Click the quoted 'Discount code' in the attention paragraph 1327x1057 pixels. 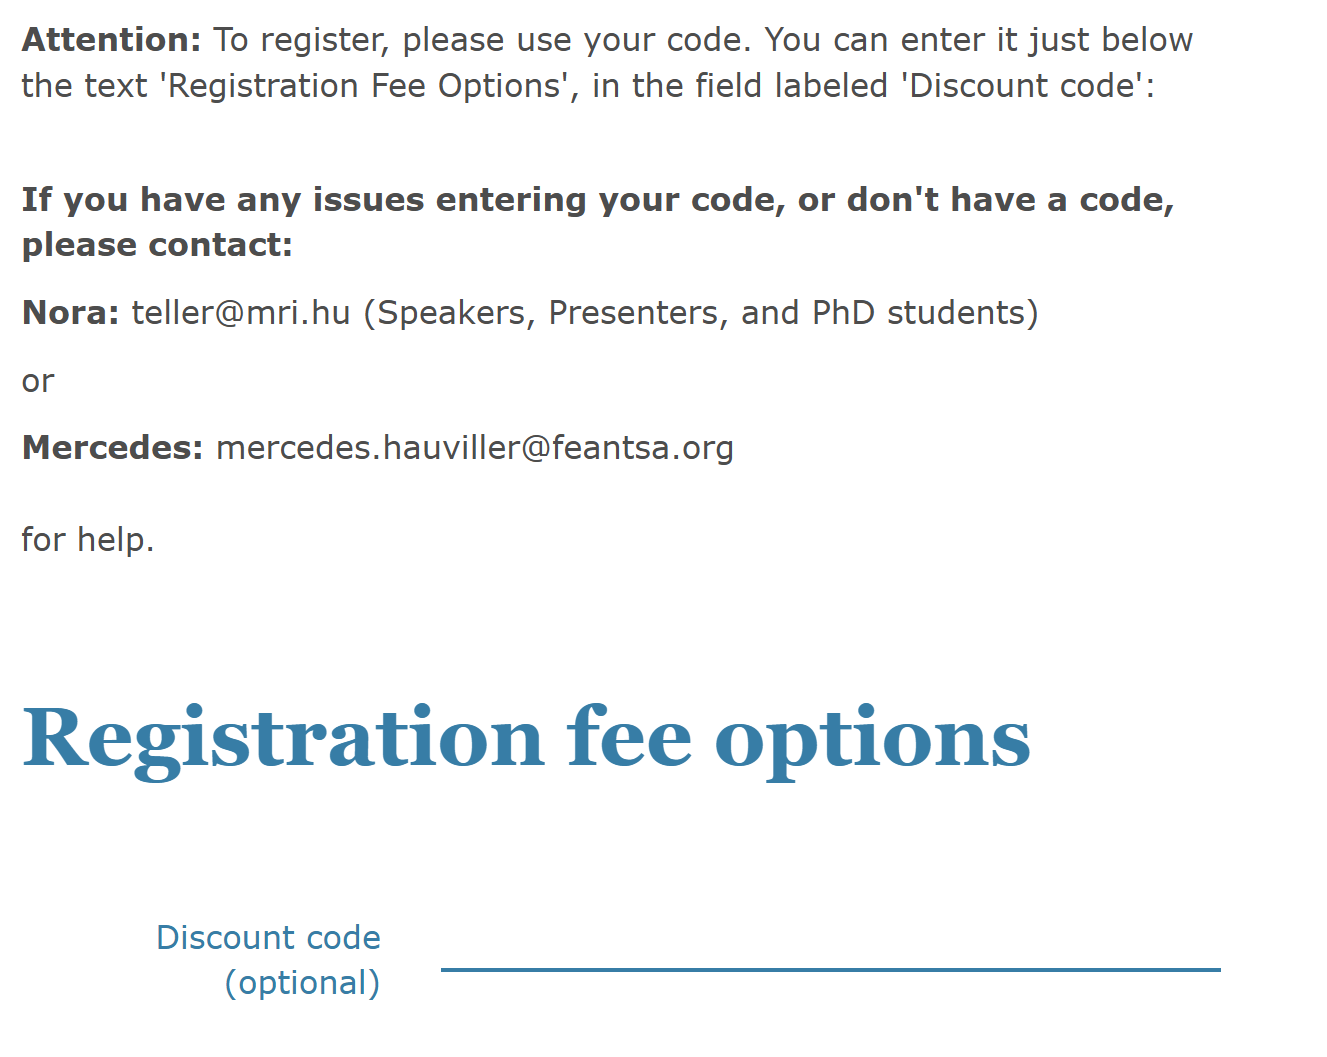(1024, 86)
